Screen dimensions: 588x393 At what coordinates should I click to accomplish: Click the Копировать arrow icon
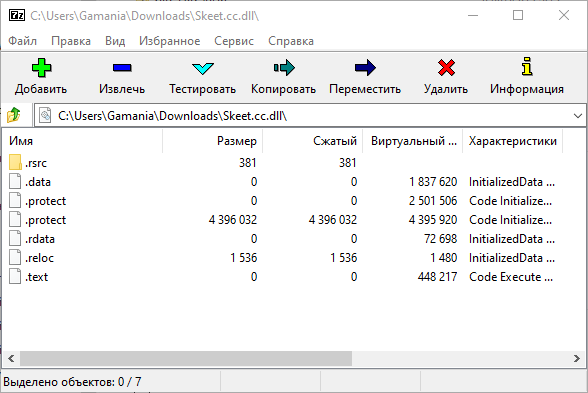(284, 68)
